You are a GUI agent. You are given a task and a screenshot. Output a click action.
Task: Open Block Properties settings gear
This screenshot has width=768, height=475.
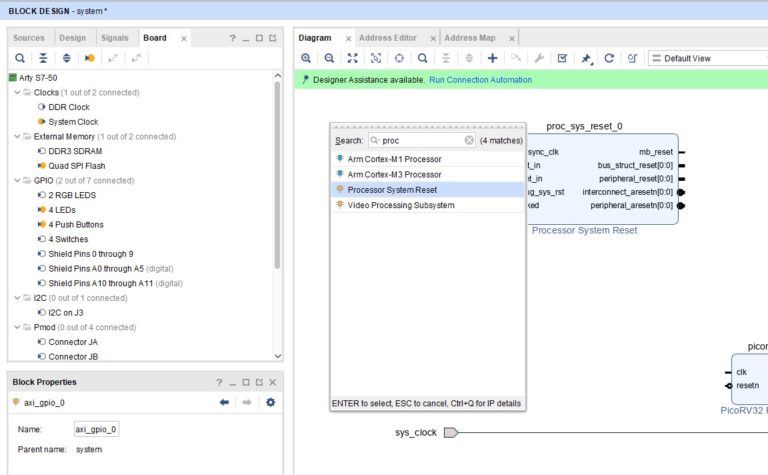point(270,402)
